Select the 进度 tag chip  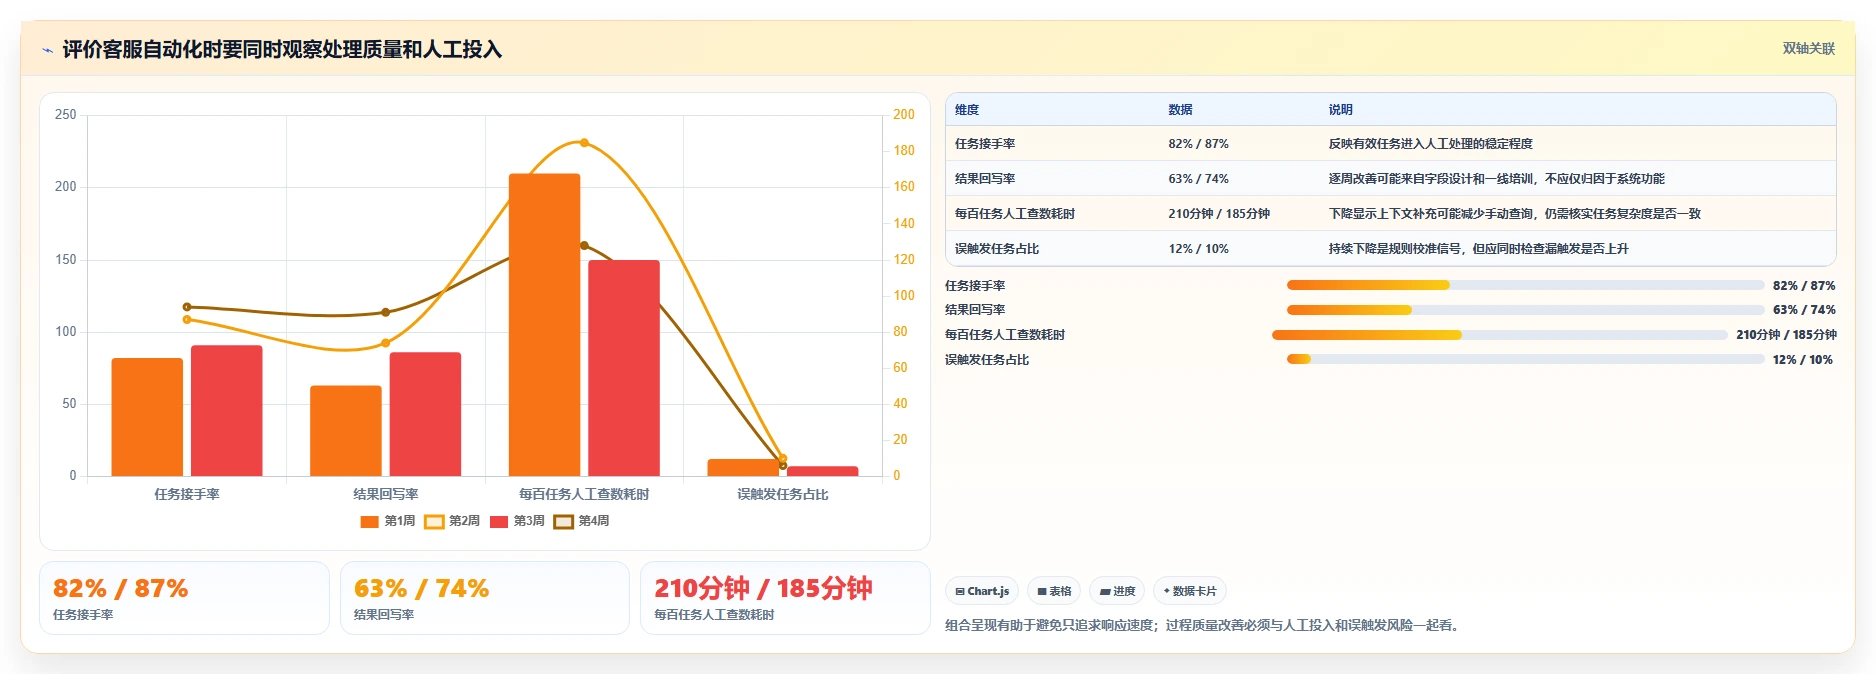tap(1117, 591)
